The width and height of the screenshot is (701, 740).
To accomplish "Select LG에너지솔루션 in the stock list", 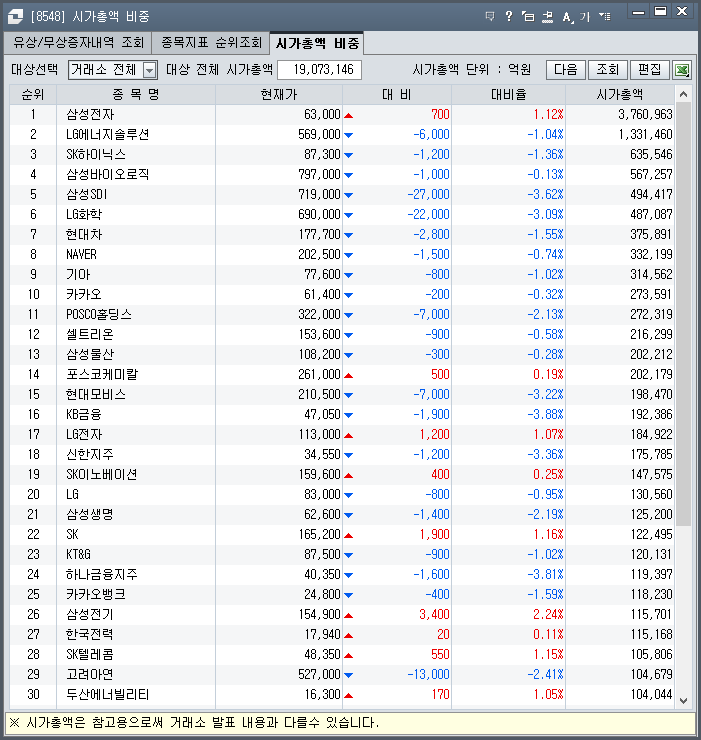I will (107, 135).
